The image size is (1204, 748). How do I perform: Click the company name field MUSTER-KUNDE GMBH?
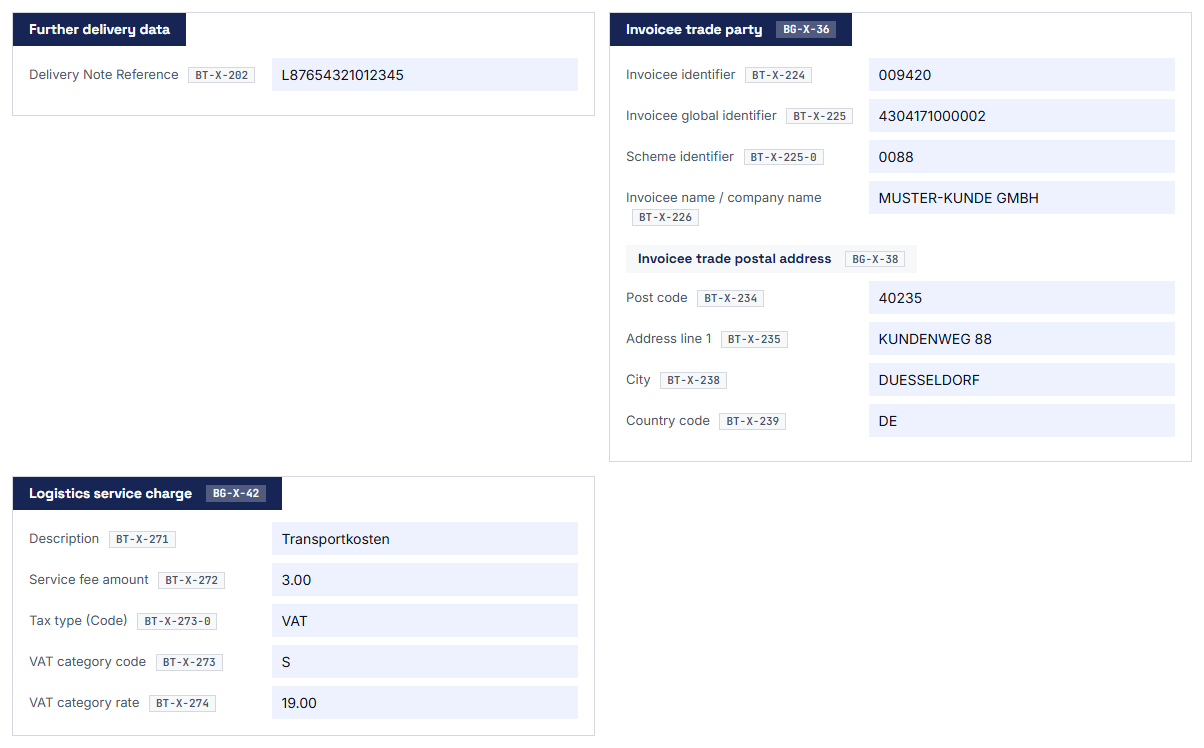(1022, 198)
